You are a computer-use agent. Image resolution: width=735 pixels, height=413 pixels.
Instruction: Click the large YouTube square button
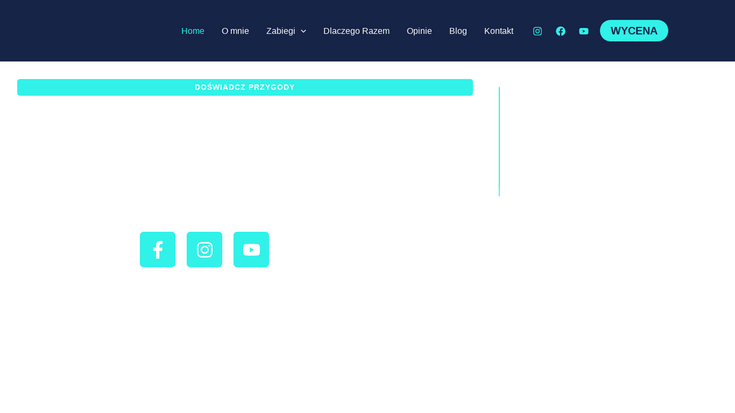coord(251,250)
